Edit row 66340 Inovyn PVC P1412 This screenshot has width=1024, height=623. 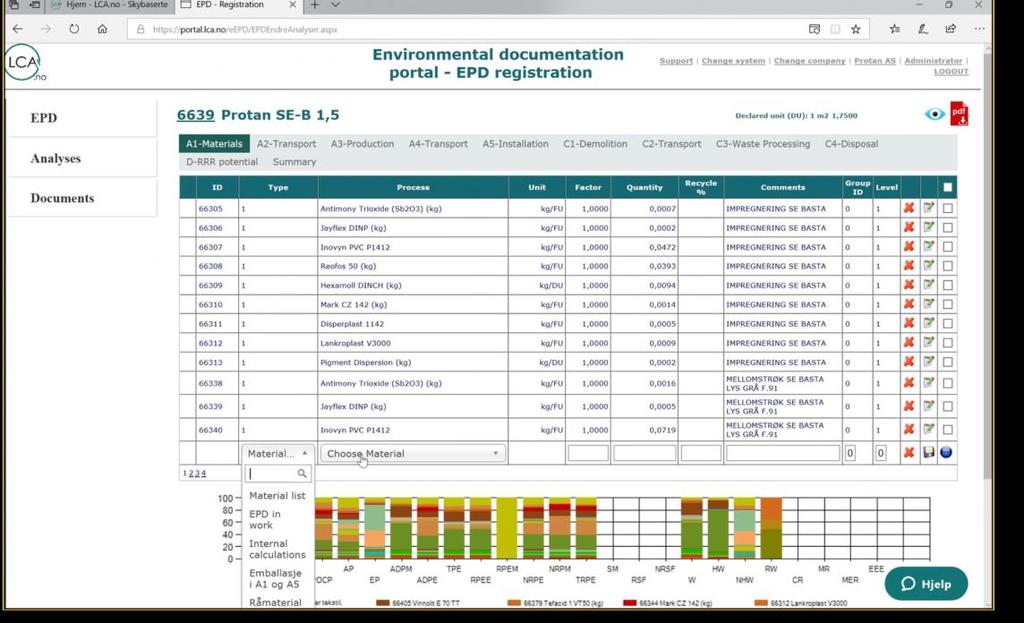click(x=929, y=429)
